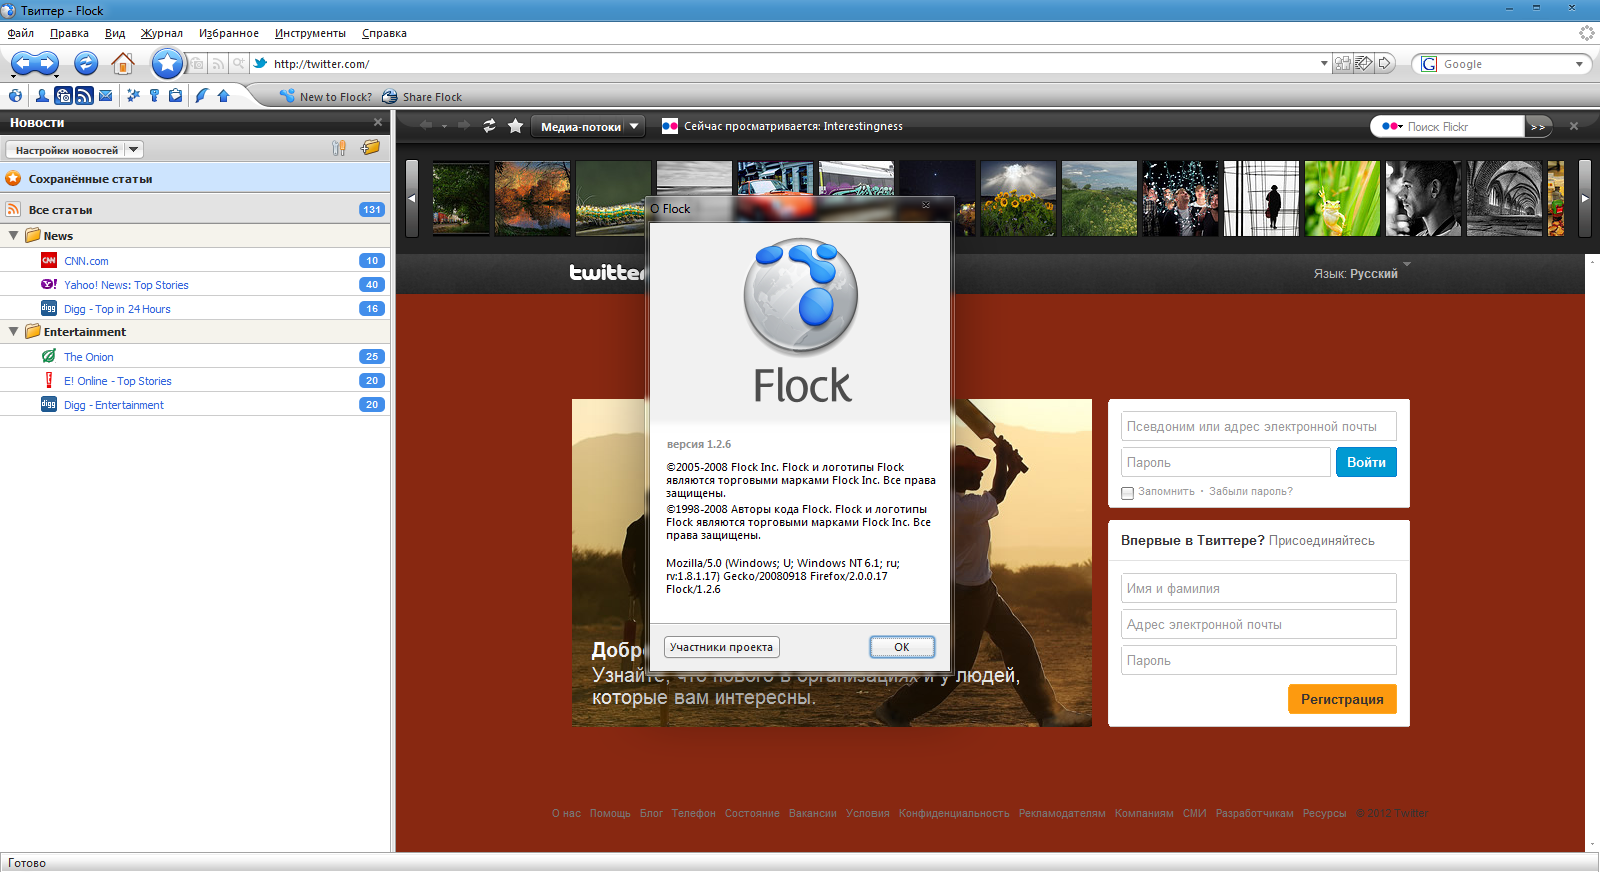Open the Медиа-потоки dropdown
Viewport: 1600px width, 872px height.
pyautogui.click(x=589, y=127)
